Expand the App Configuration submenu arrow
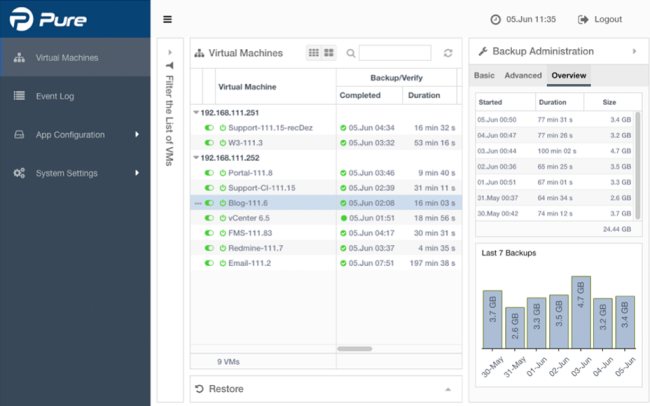Screen dimensions: 650x406 point(137,134)
